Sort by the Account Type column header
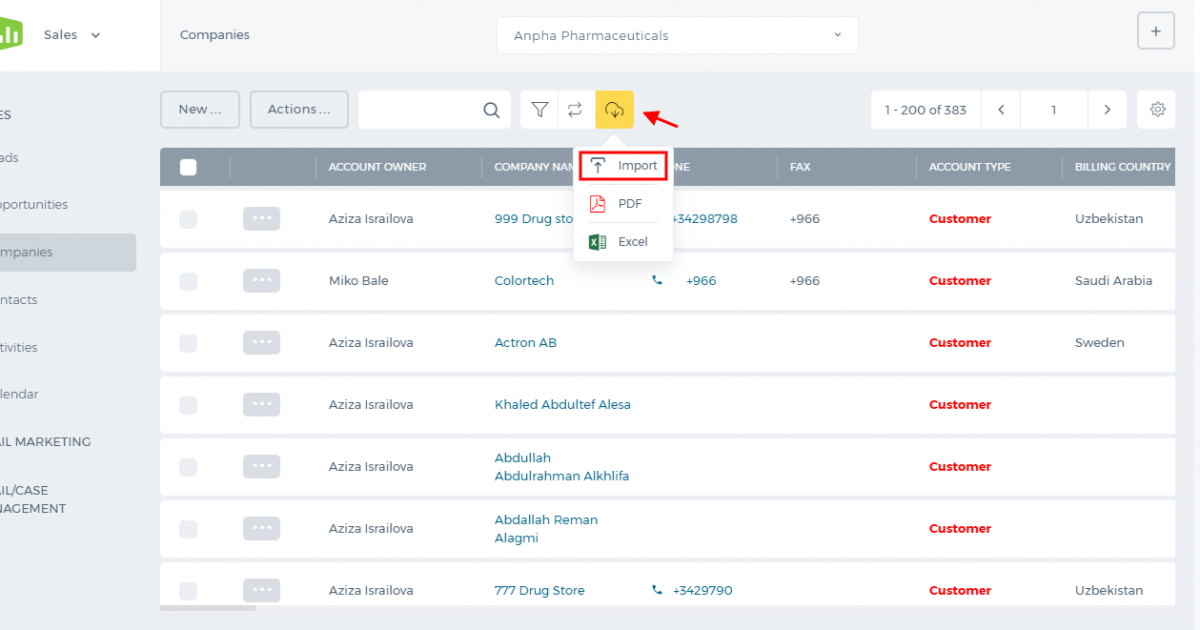The image size is (1200, 630). coord(970,167)
